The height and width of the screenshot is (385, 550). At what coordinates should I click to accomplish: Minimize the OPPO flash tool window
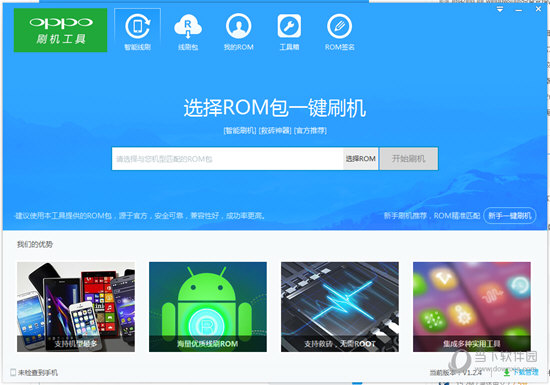coord(519,10)
